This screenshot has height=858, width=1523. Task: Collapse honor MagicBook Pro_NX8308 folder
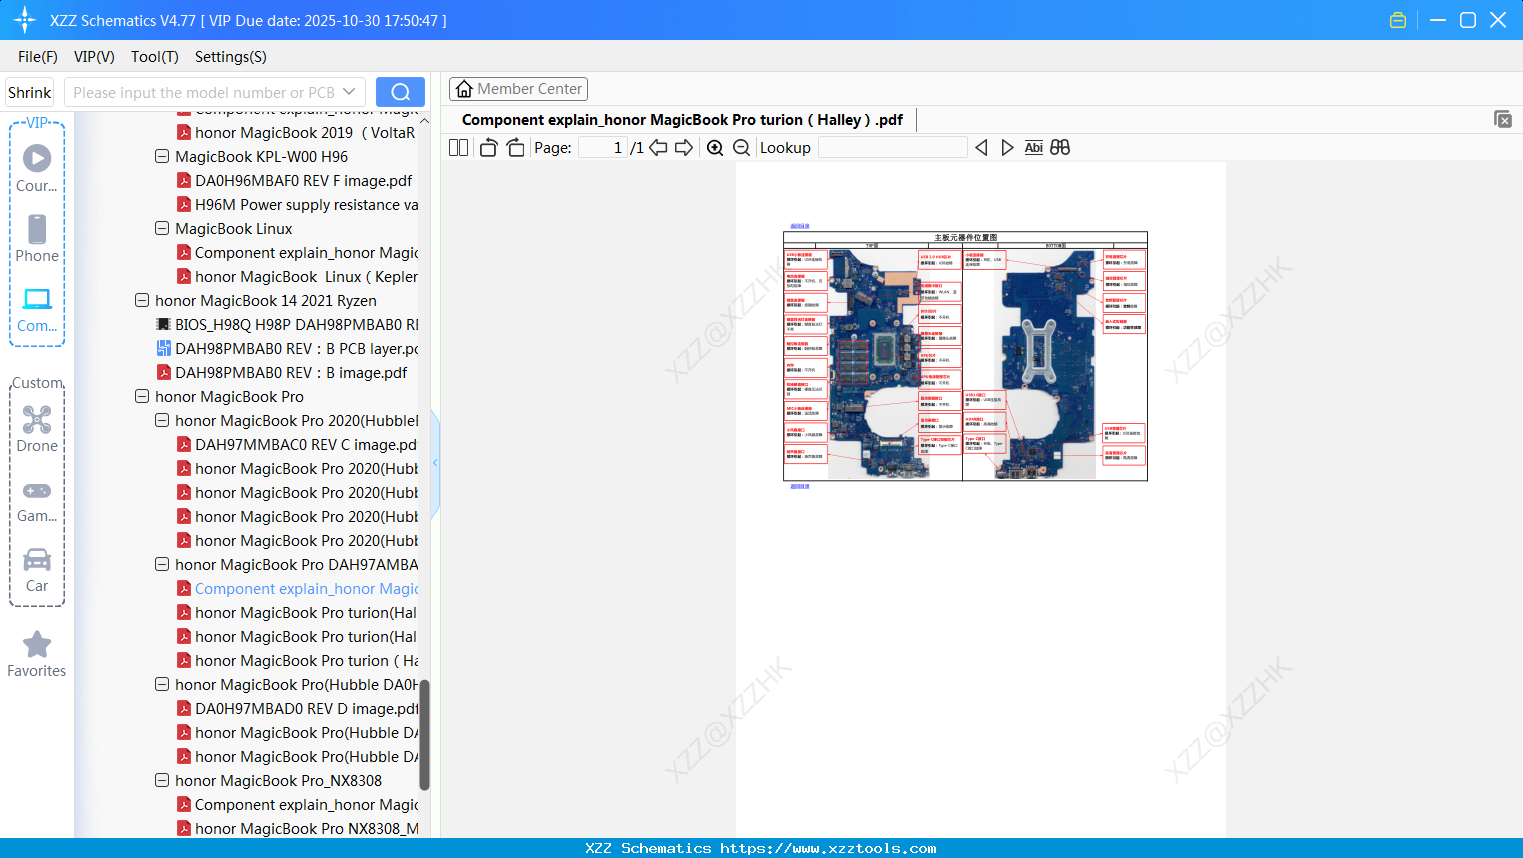[162, 781]
